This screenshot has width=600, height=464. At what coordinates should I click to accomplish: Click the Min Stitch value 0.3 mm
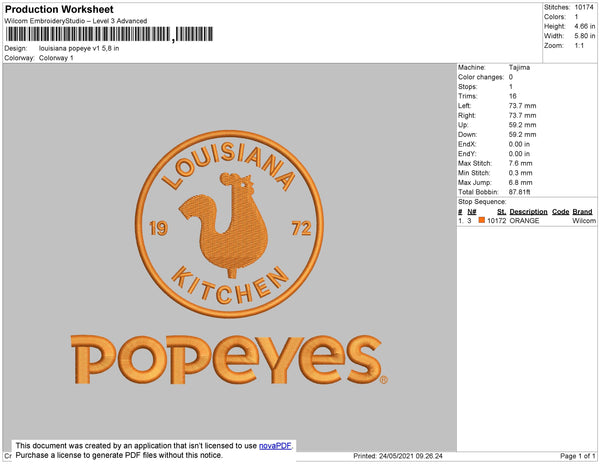point(520,173)
